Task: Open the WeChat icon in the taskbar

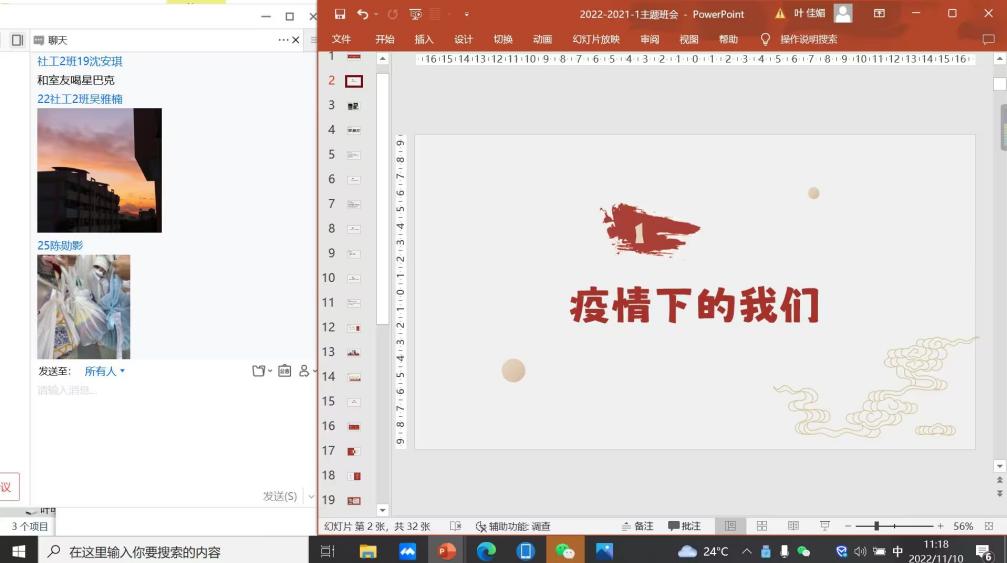Action: pos(565,551)
